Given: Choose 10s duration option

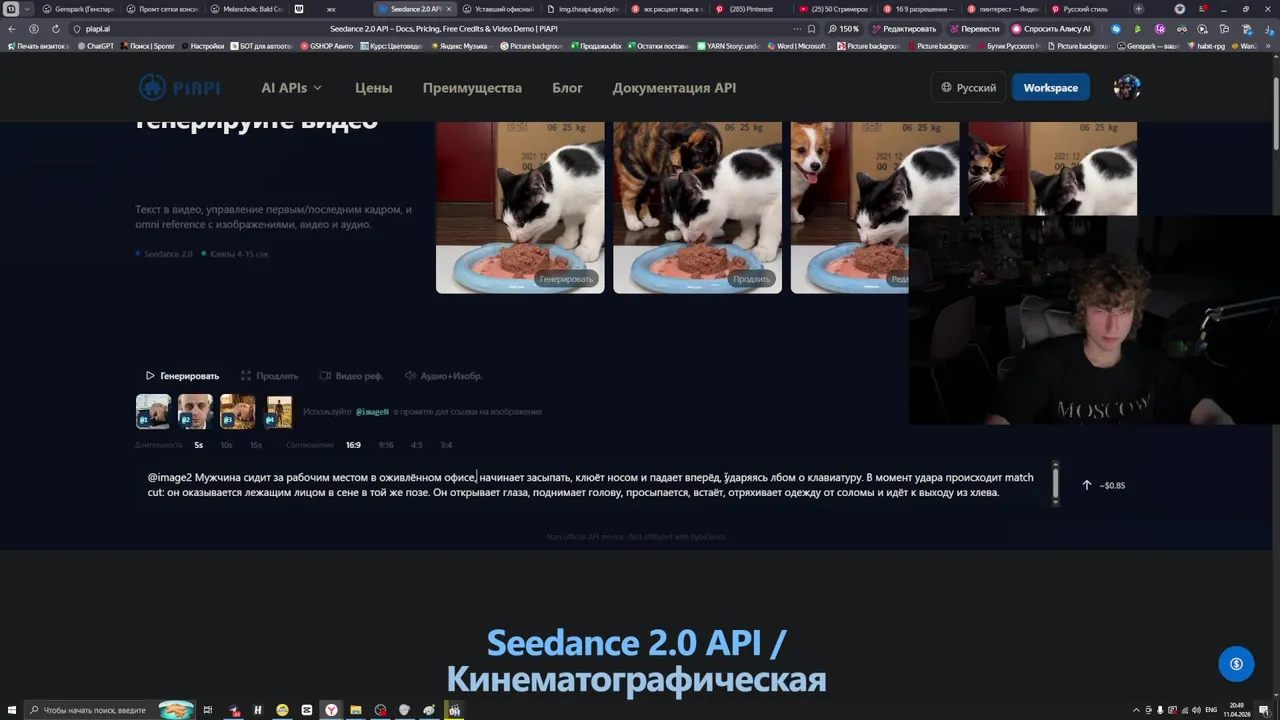Looking at the screenshot, I should [x=227, y=445].
